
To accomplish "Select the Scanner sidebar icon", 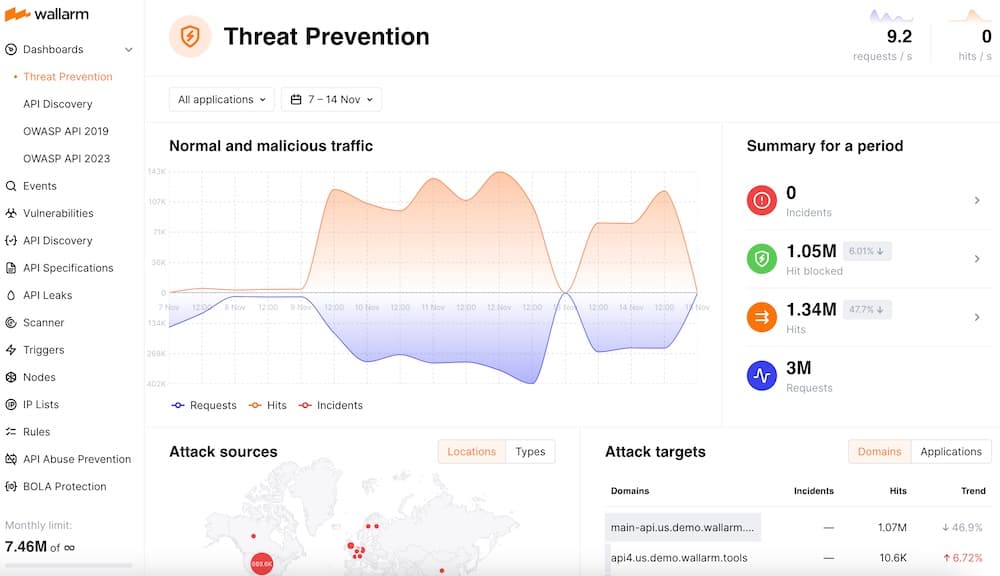I will coord(12,322).
